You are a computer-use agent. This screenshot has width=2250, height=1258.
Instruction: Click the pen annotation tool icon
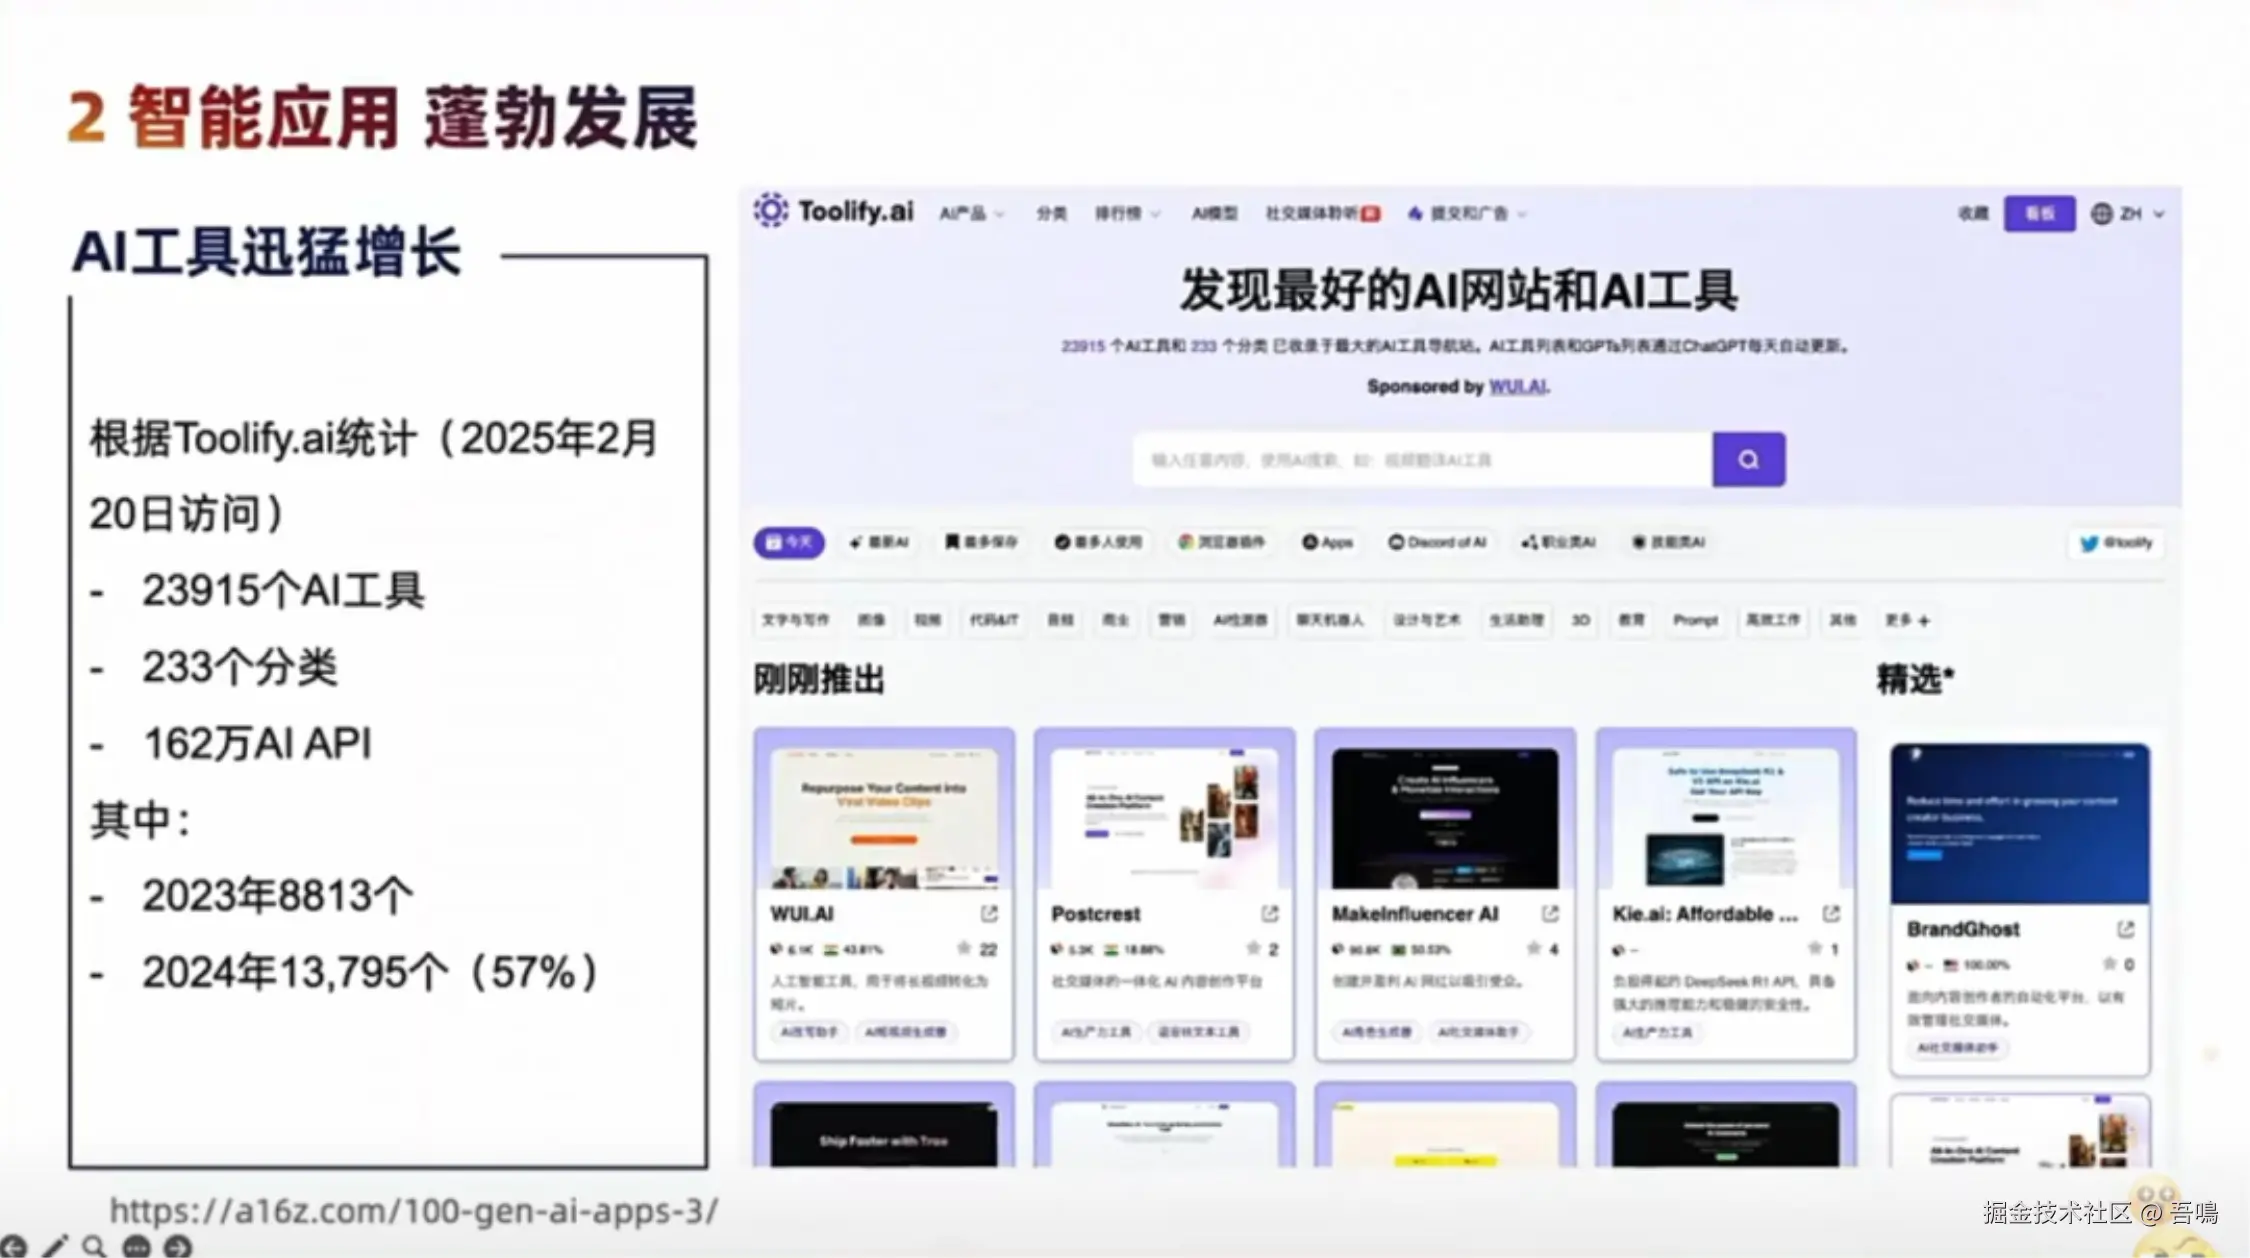pos(55,1246)
